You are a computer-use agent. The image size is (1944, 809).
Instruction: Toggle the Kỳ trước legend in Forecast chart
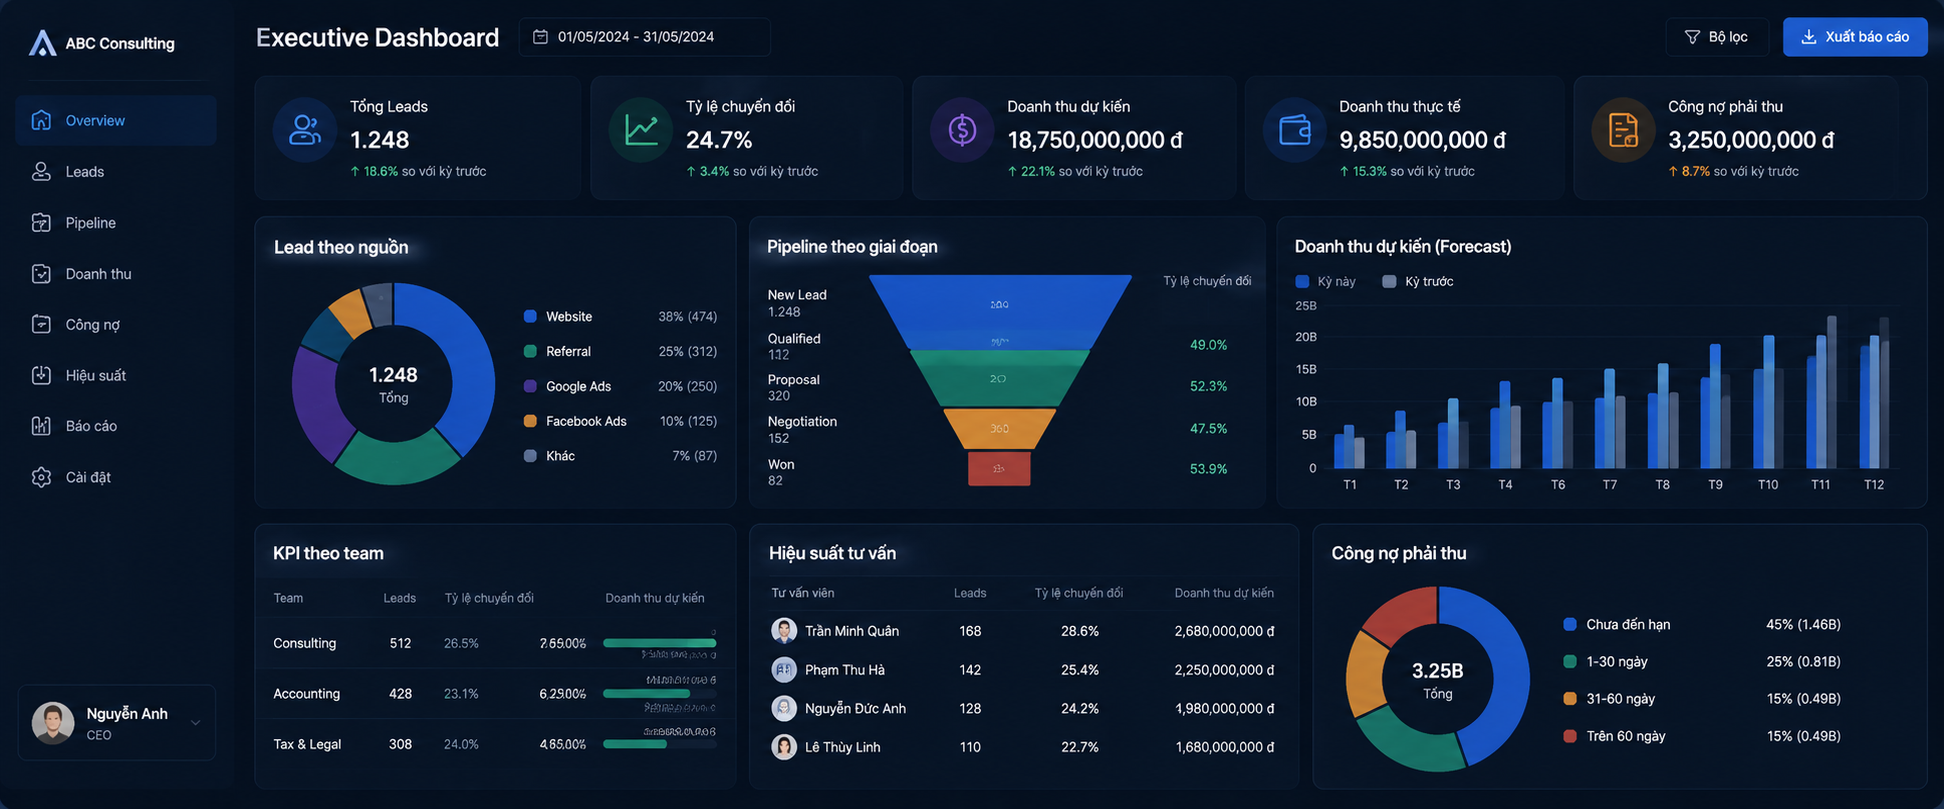[x=1418, y=281]
